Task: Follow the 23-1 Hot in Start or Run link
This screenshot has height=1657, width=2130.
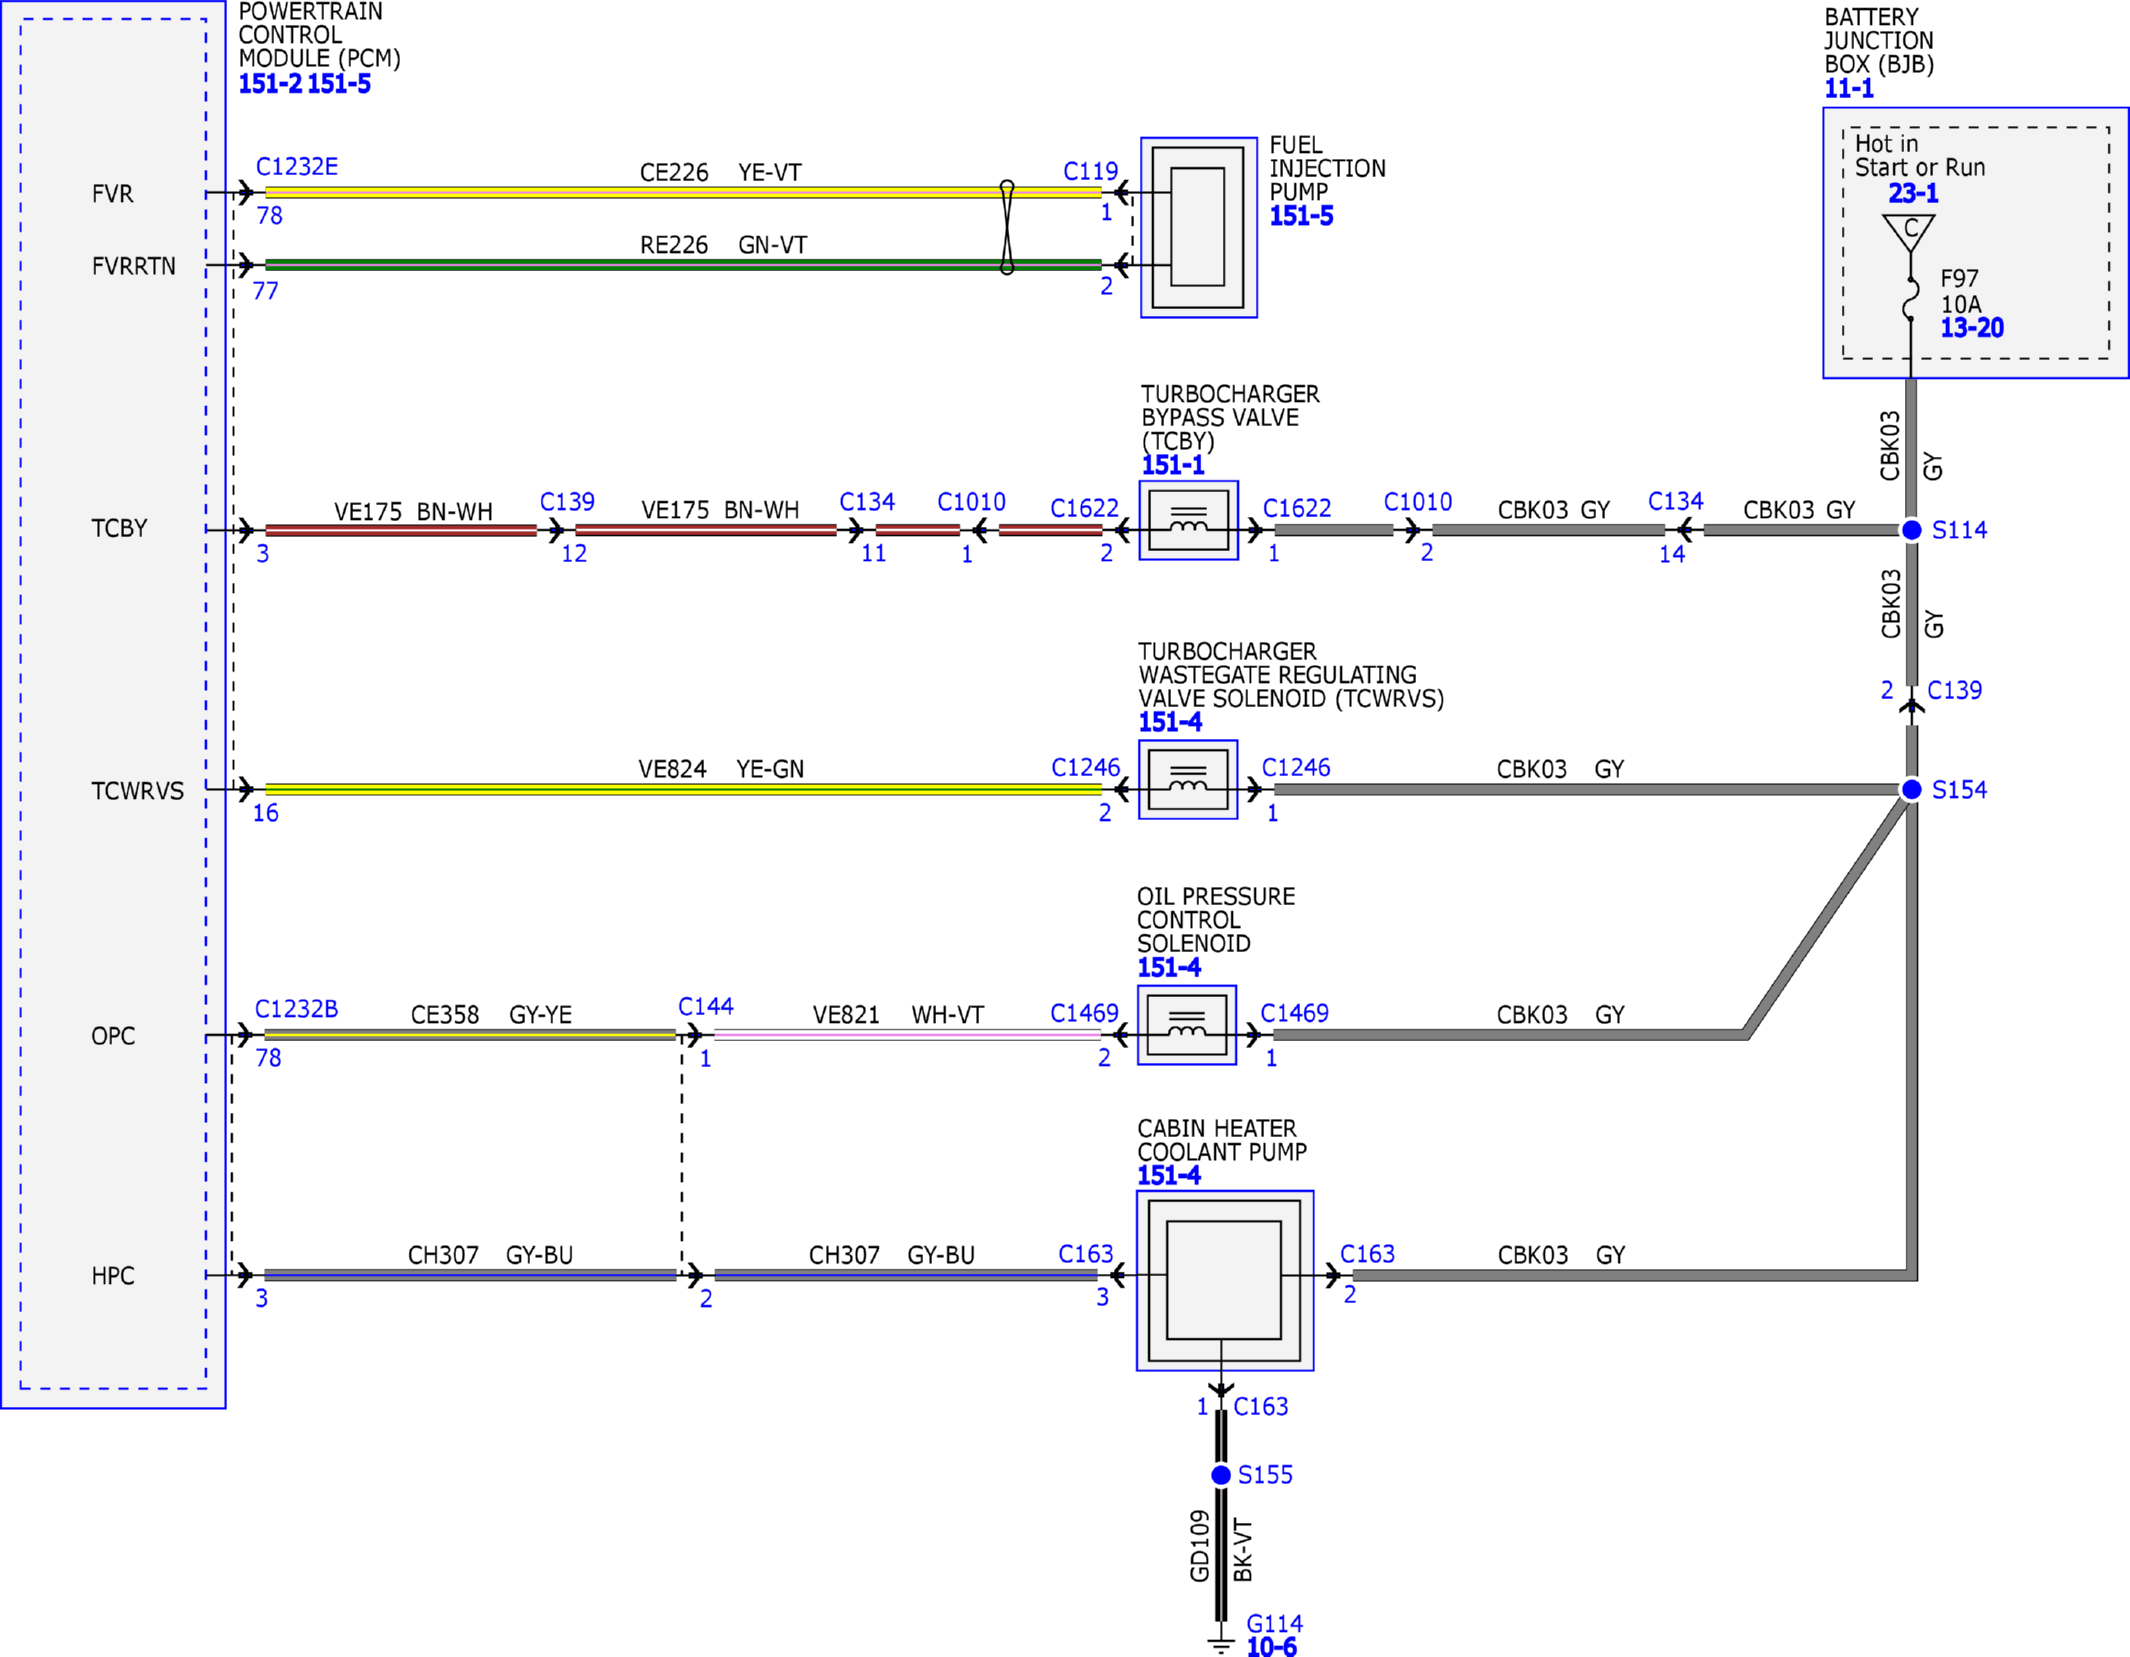Action: 1913,193
